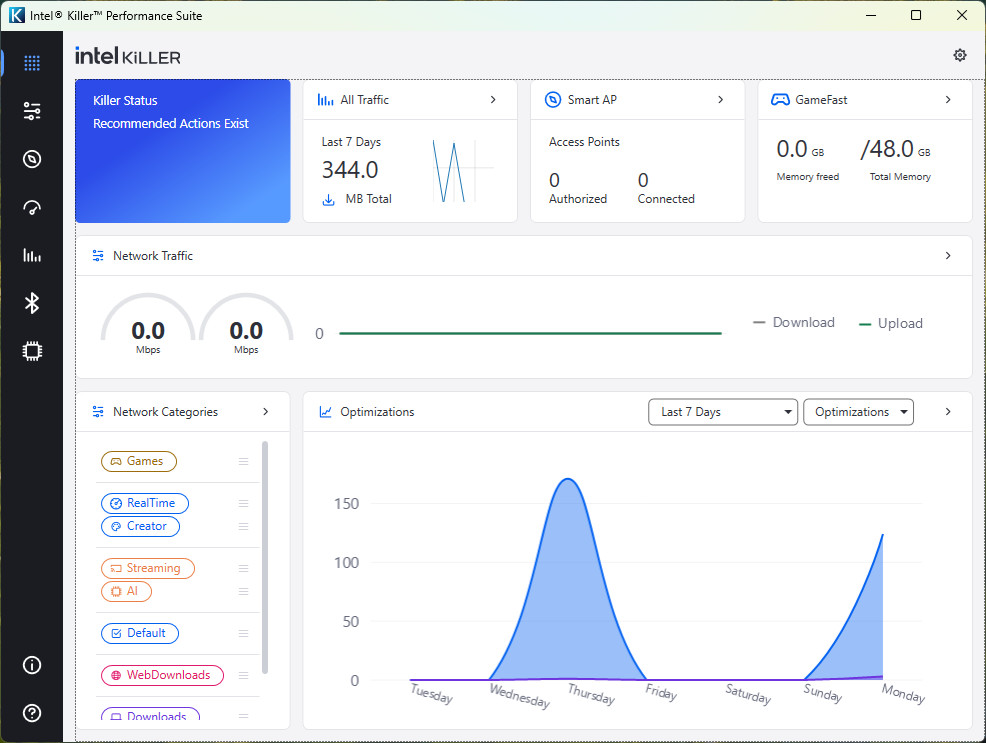986x743 pixels.
Task: Click the Killer Status recommended actions tile
Action: pos(183,151)
